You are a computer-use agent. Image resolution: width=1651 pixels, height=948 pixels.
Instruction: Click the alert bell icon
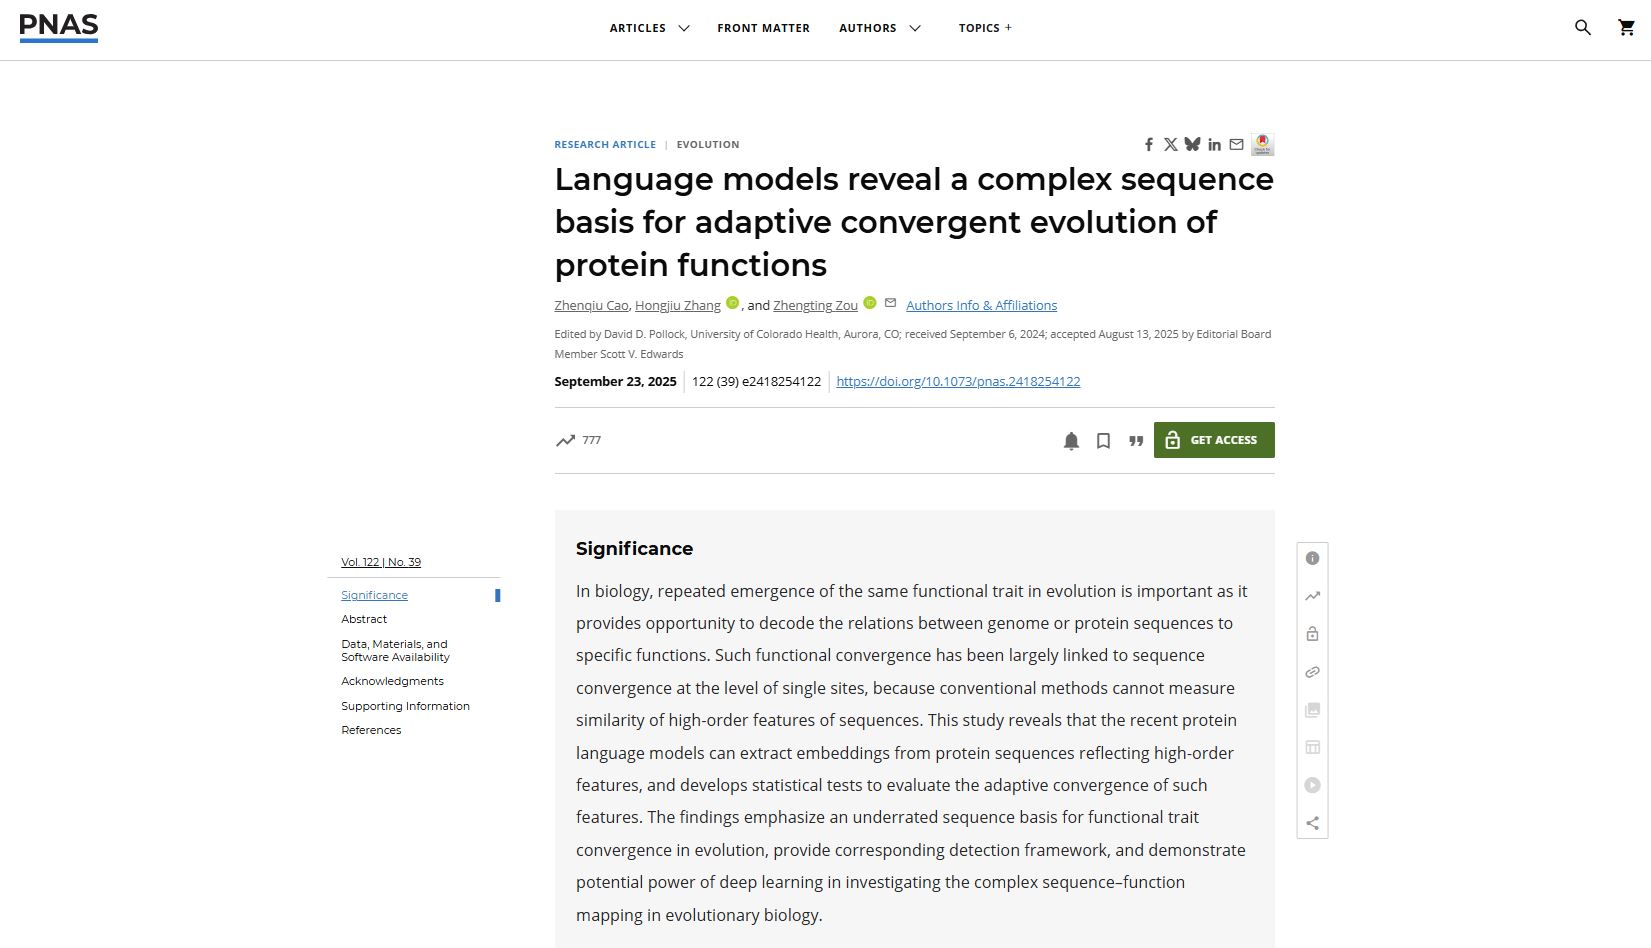pyautogui.click(x=1071, y=441)
